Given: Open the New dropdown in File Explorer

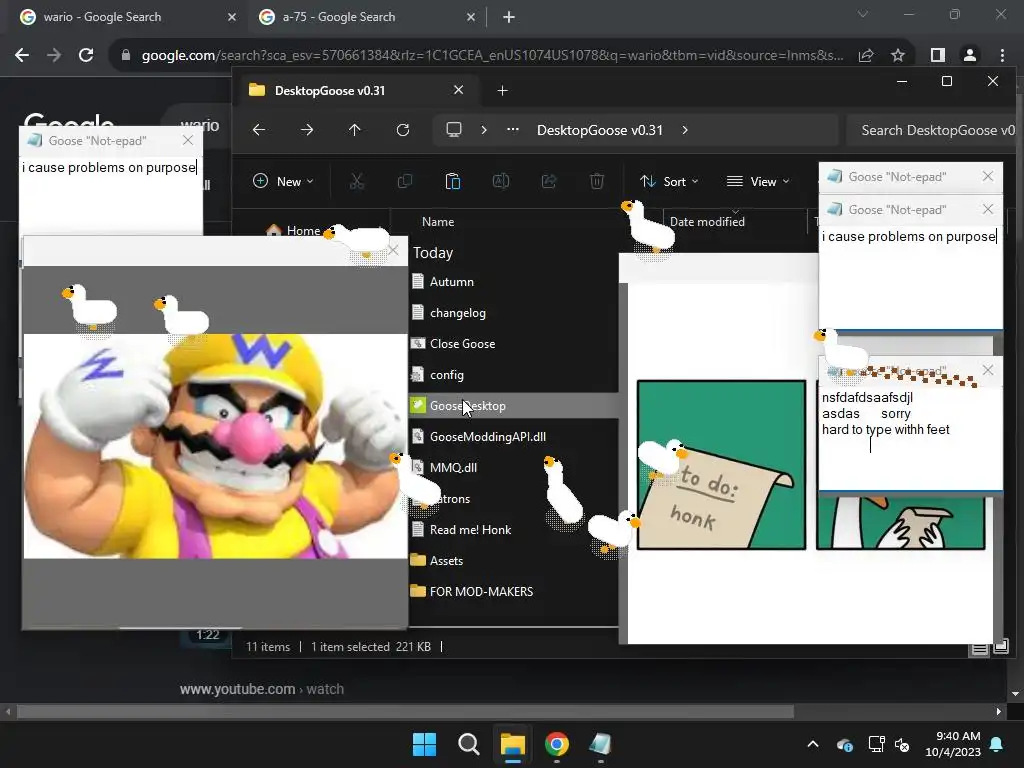Looking at the screenshot, I should (x=283, y=182).
